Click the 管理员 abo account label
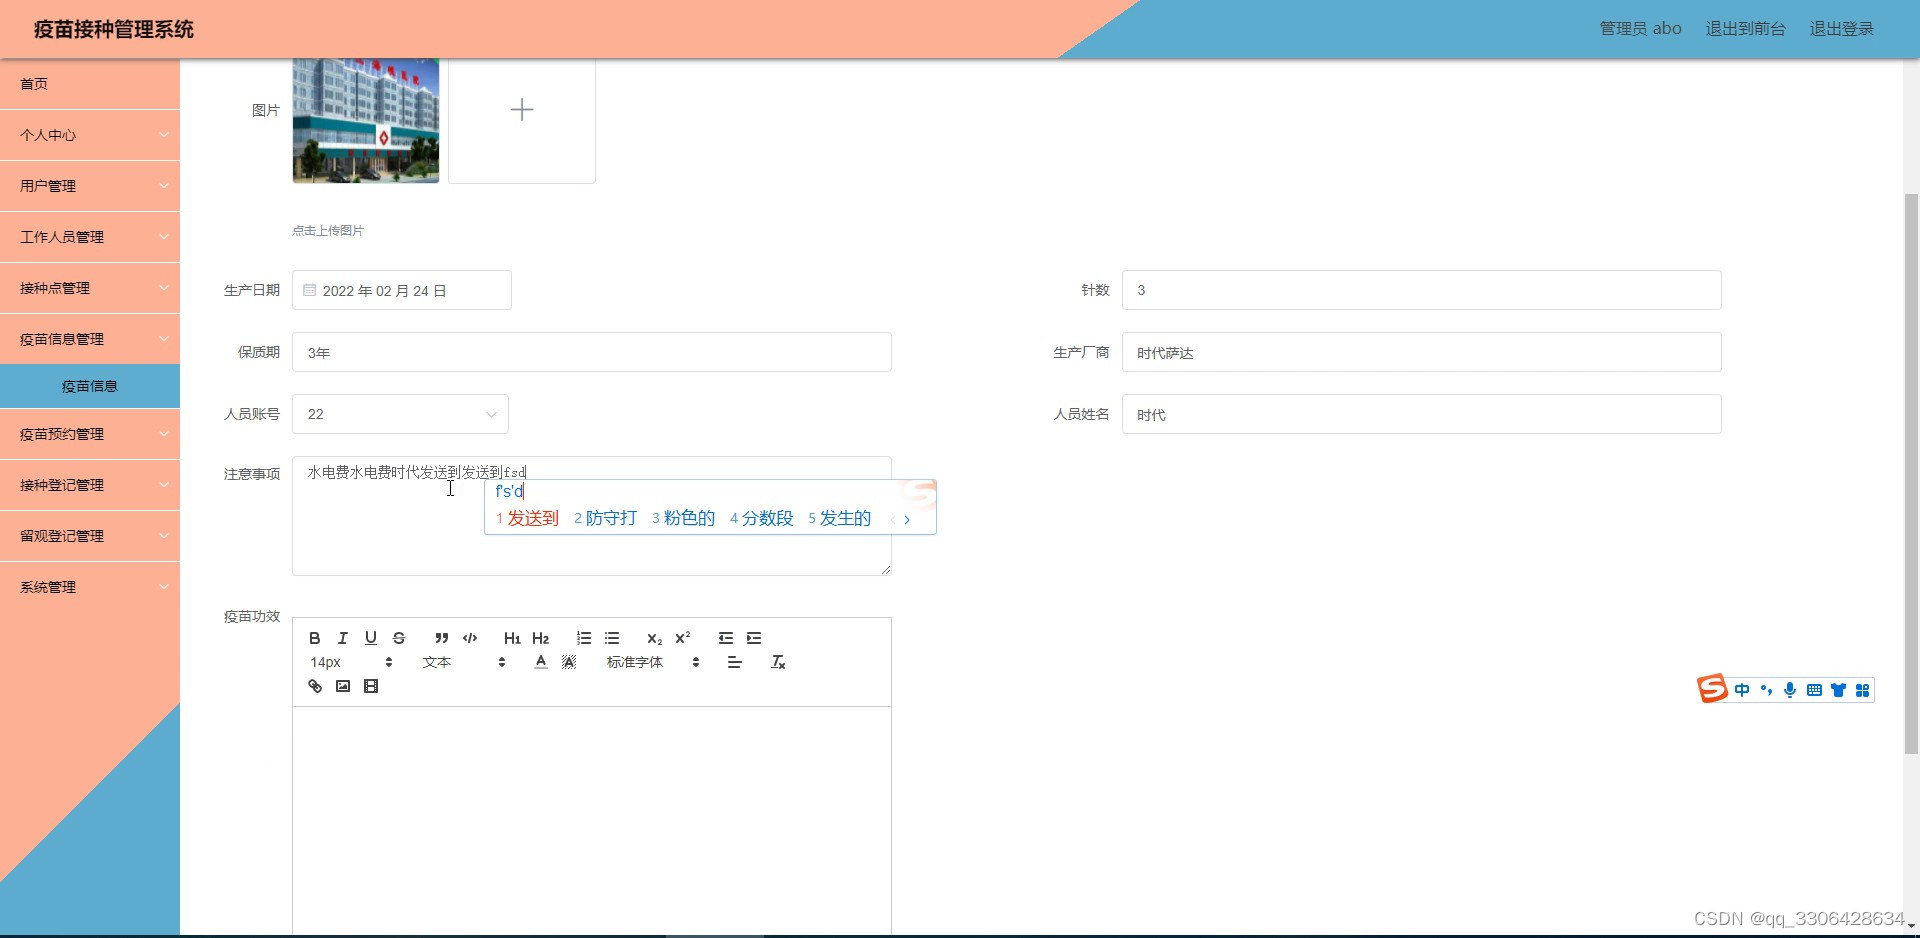The height and width of the screenshot is (938, 1920). (x=1640, y=29)
